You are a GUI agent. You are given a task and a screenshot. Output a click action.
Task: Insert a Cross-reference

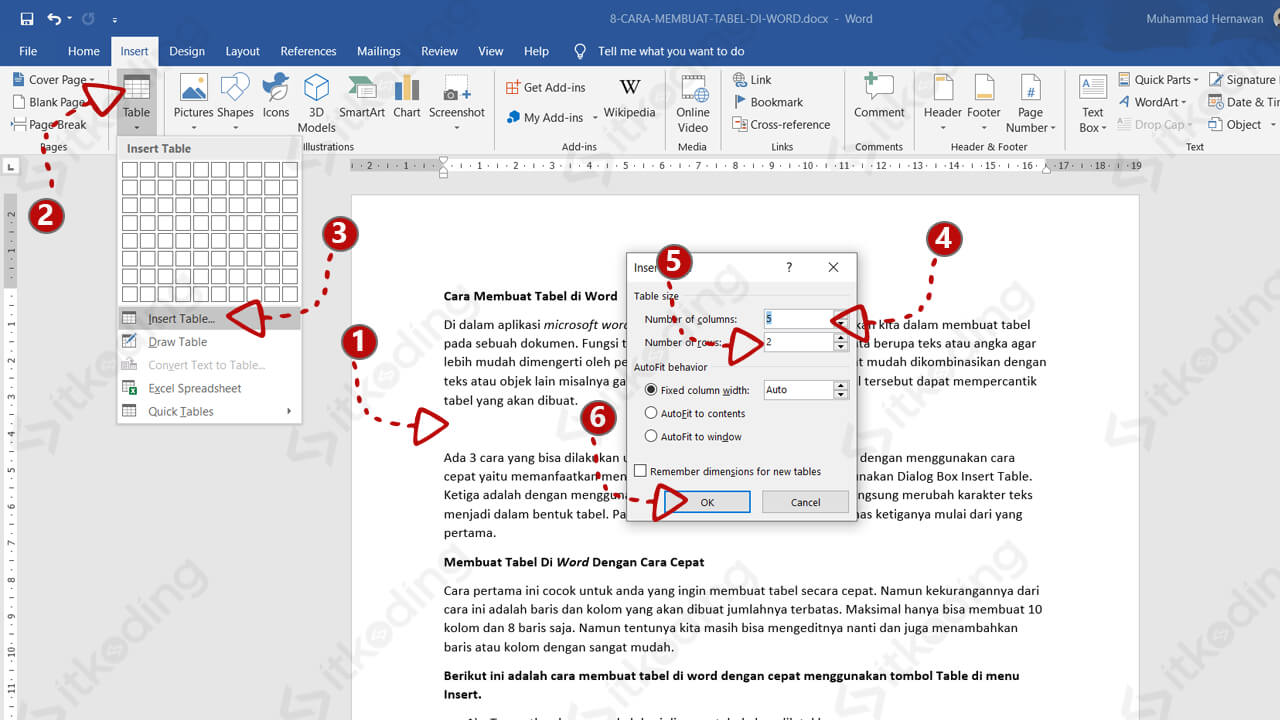[782, 125]
